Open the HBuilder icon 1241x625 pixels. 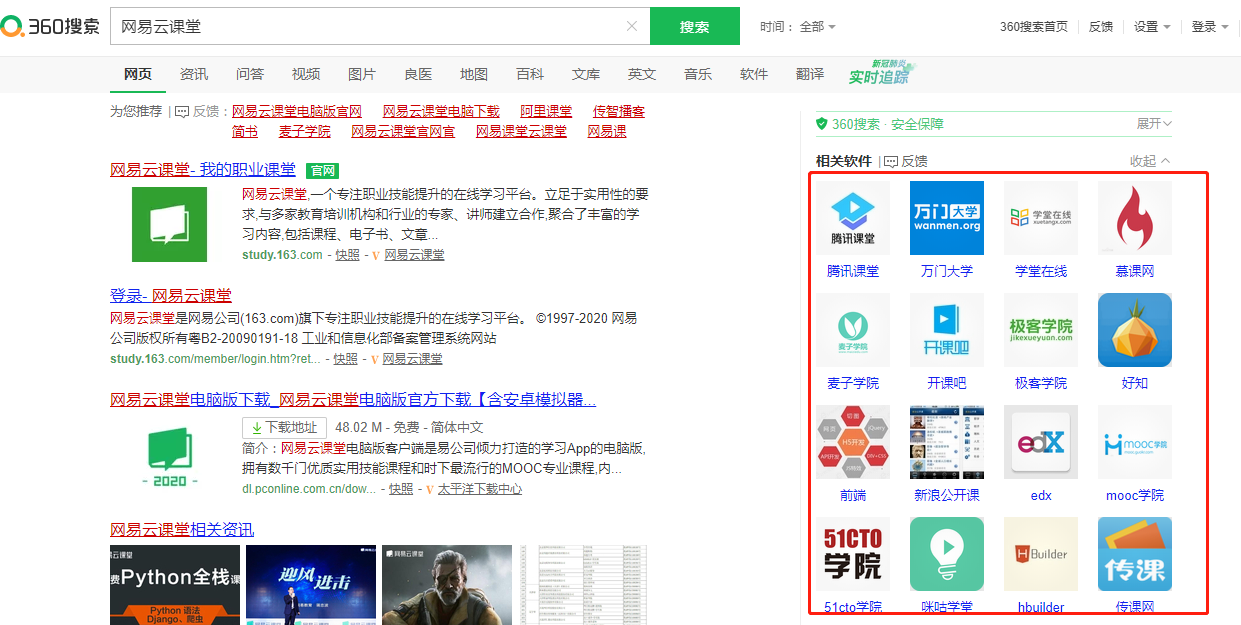(x=1041, y=554)
